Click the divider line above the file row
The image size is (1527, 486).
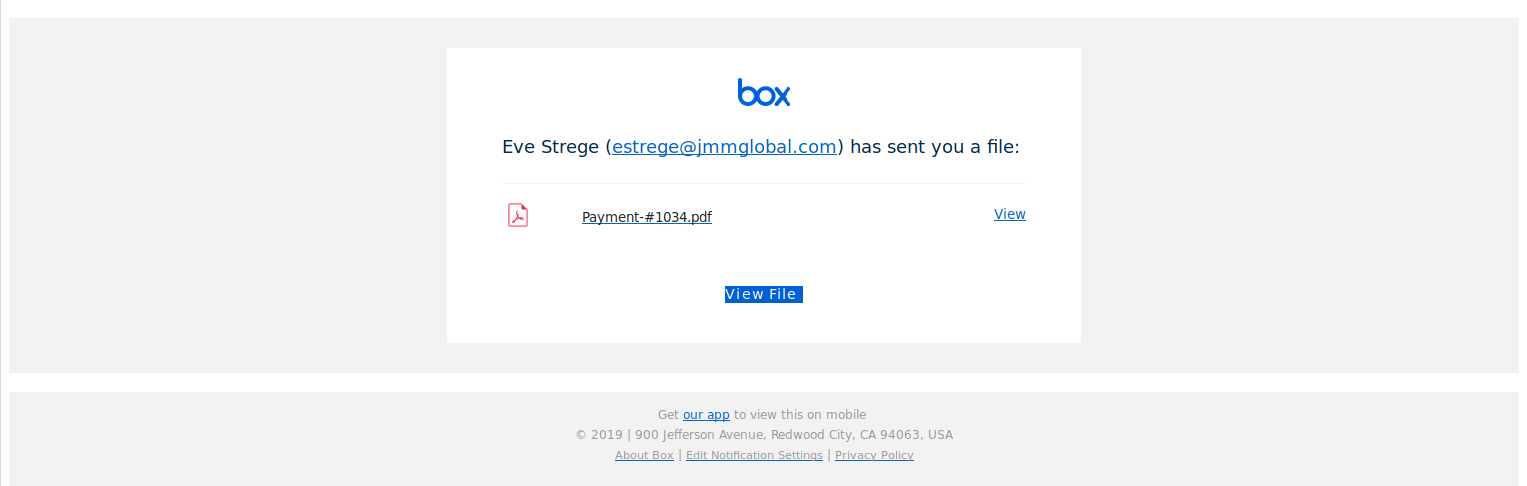coord(764,184)
